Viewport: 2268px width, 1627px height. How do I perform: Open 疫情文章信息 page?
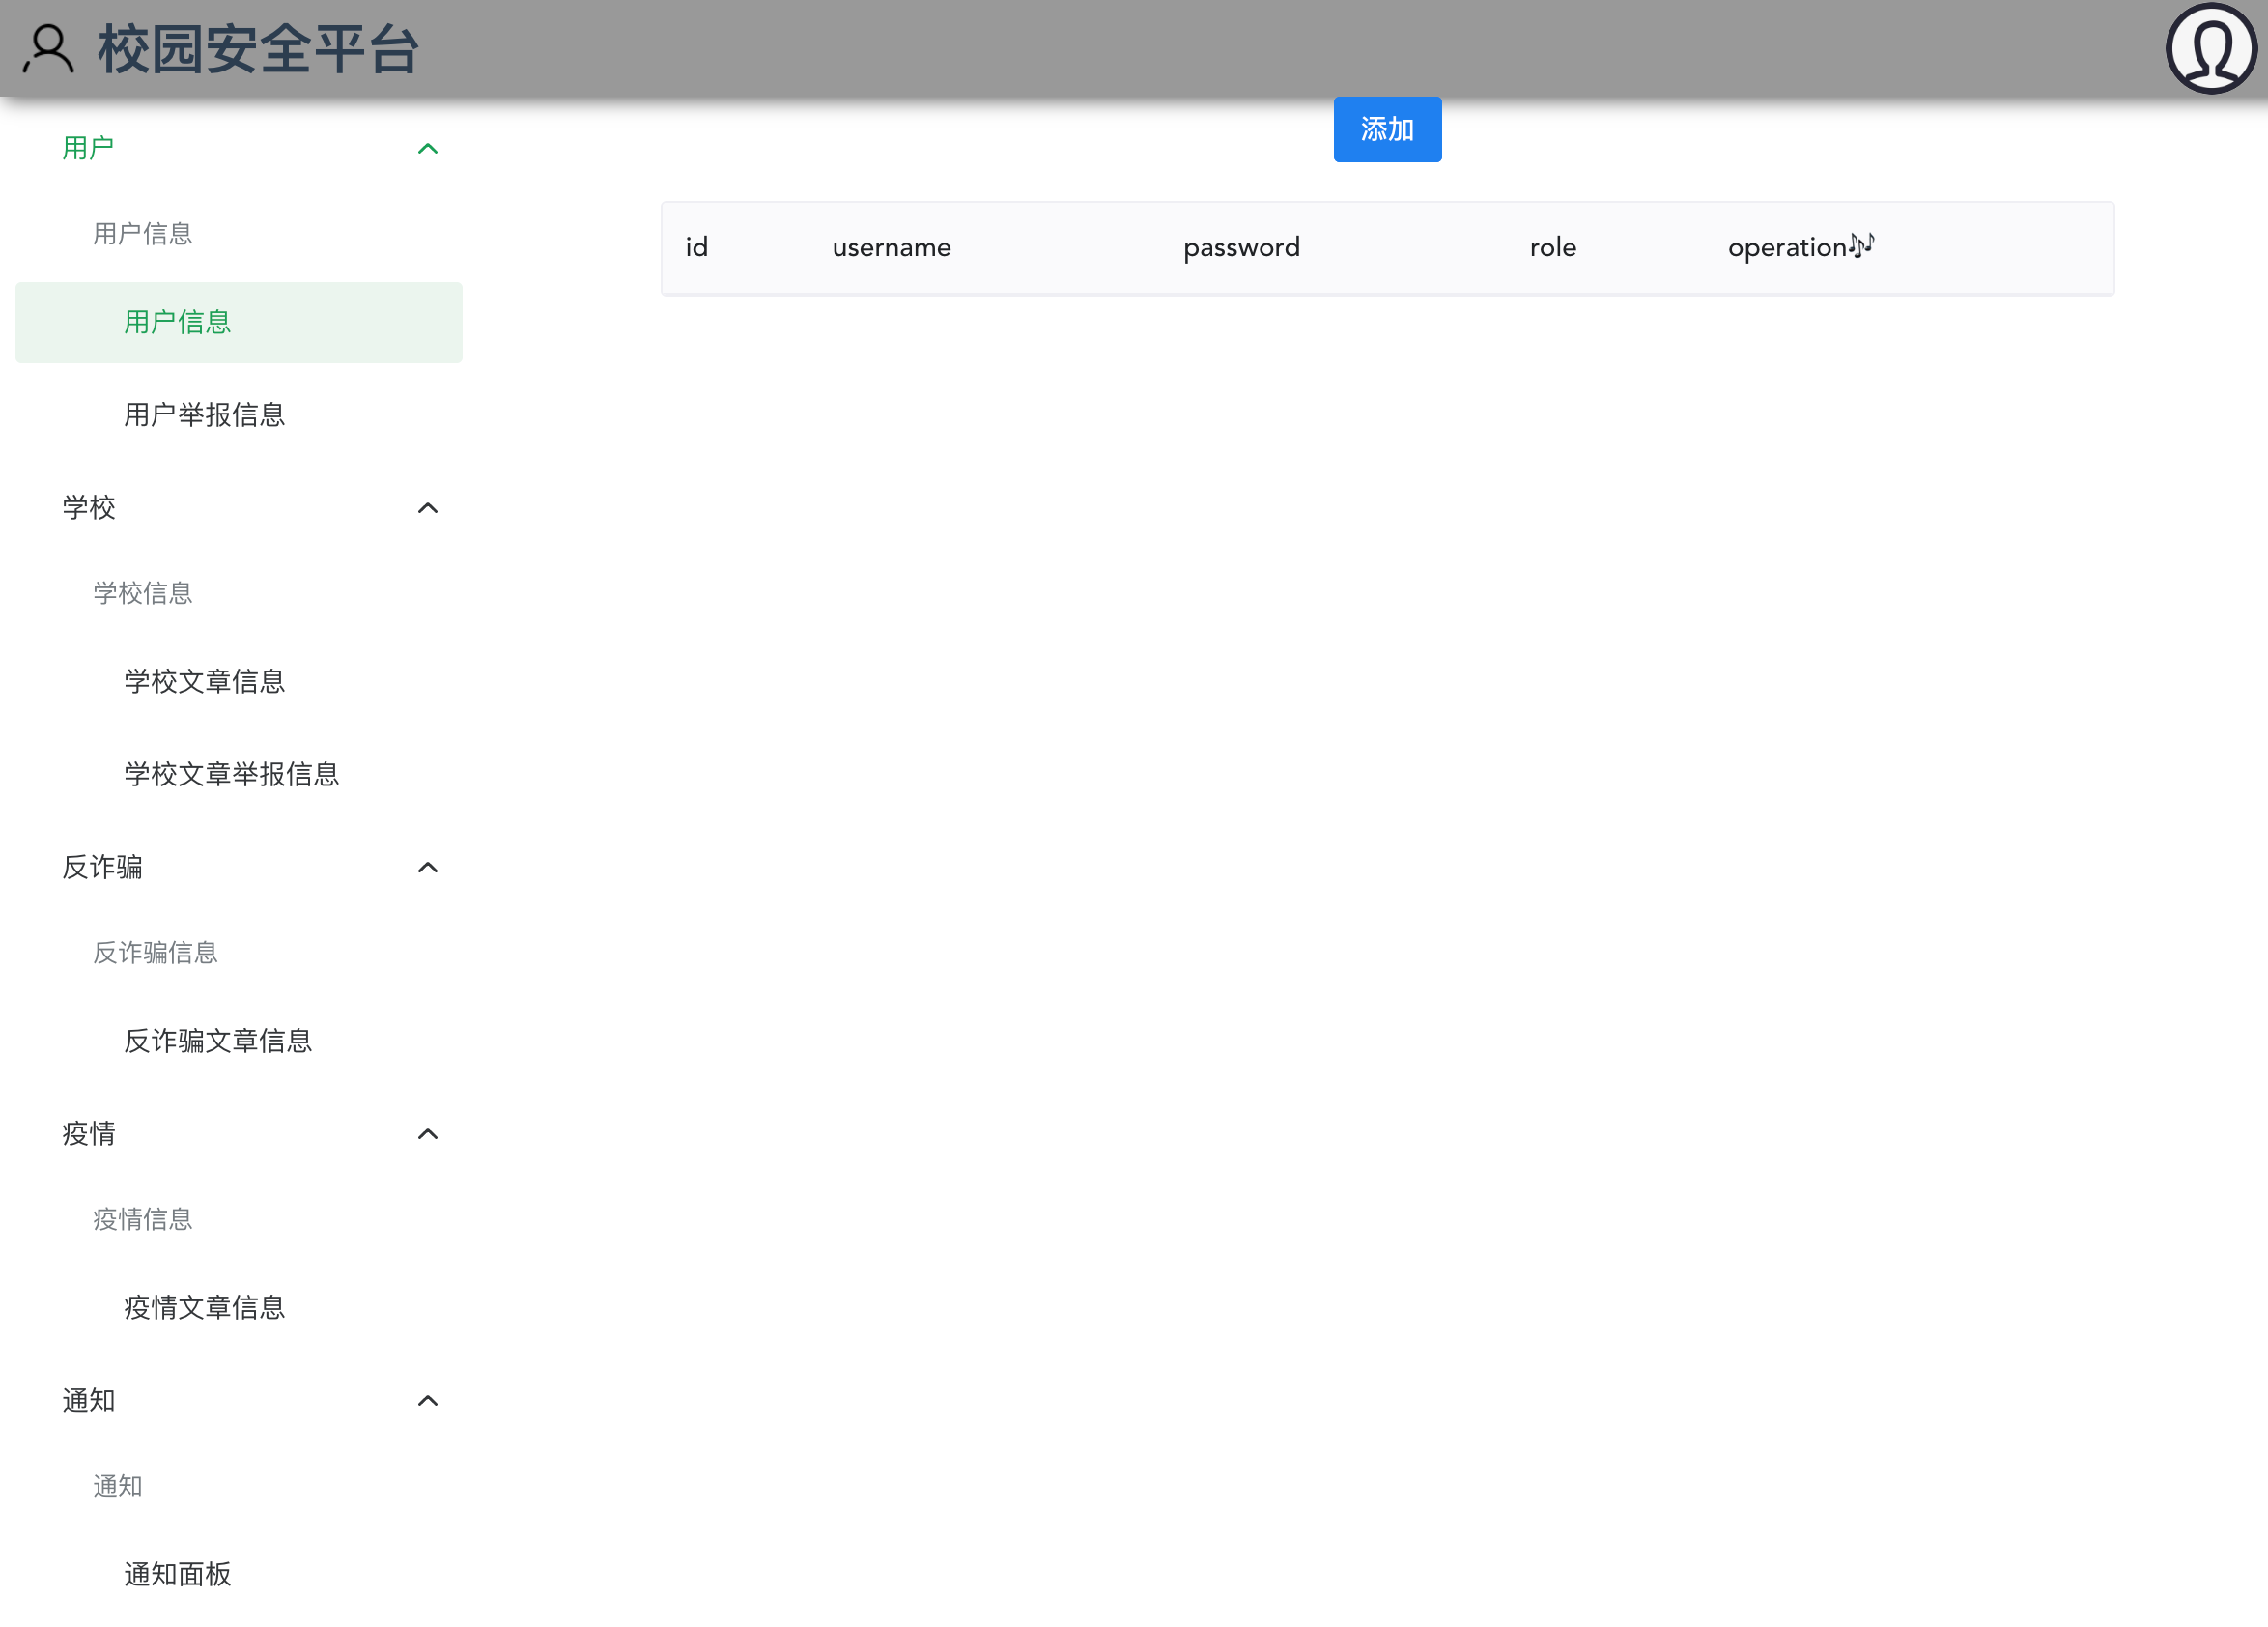pos(204,1308)
